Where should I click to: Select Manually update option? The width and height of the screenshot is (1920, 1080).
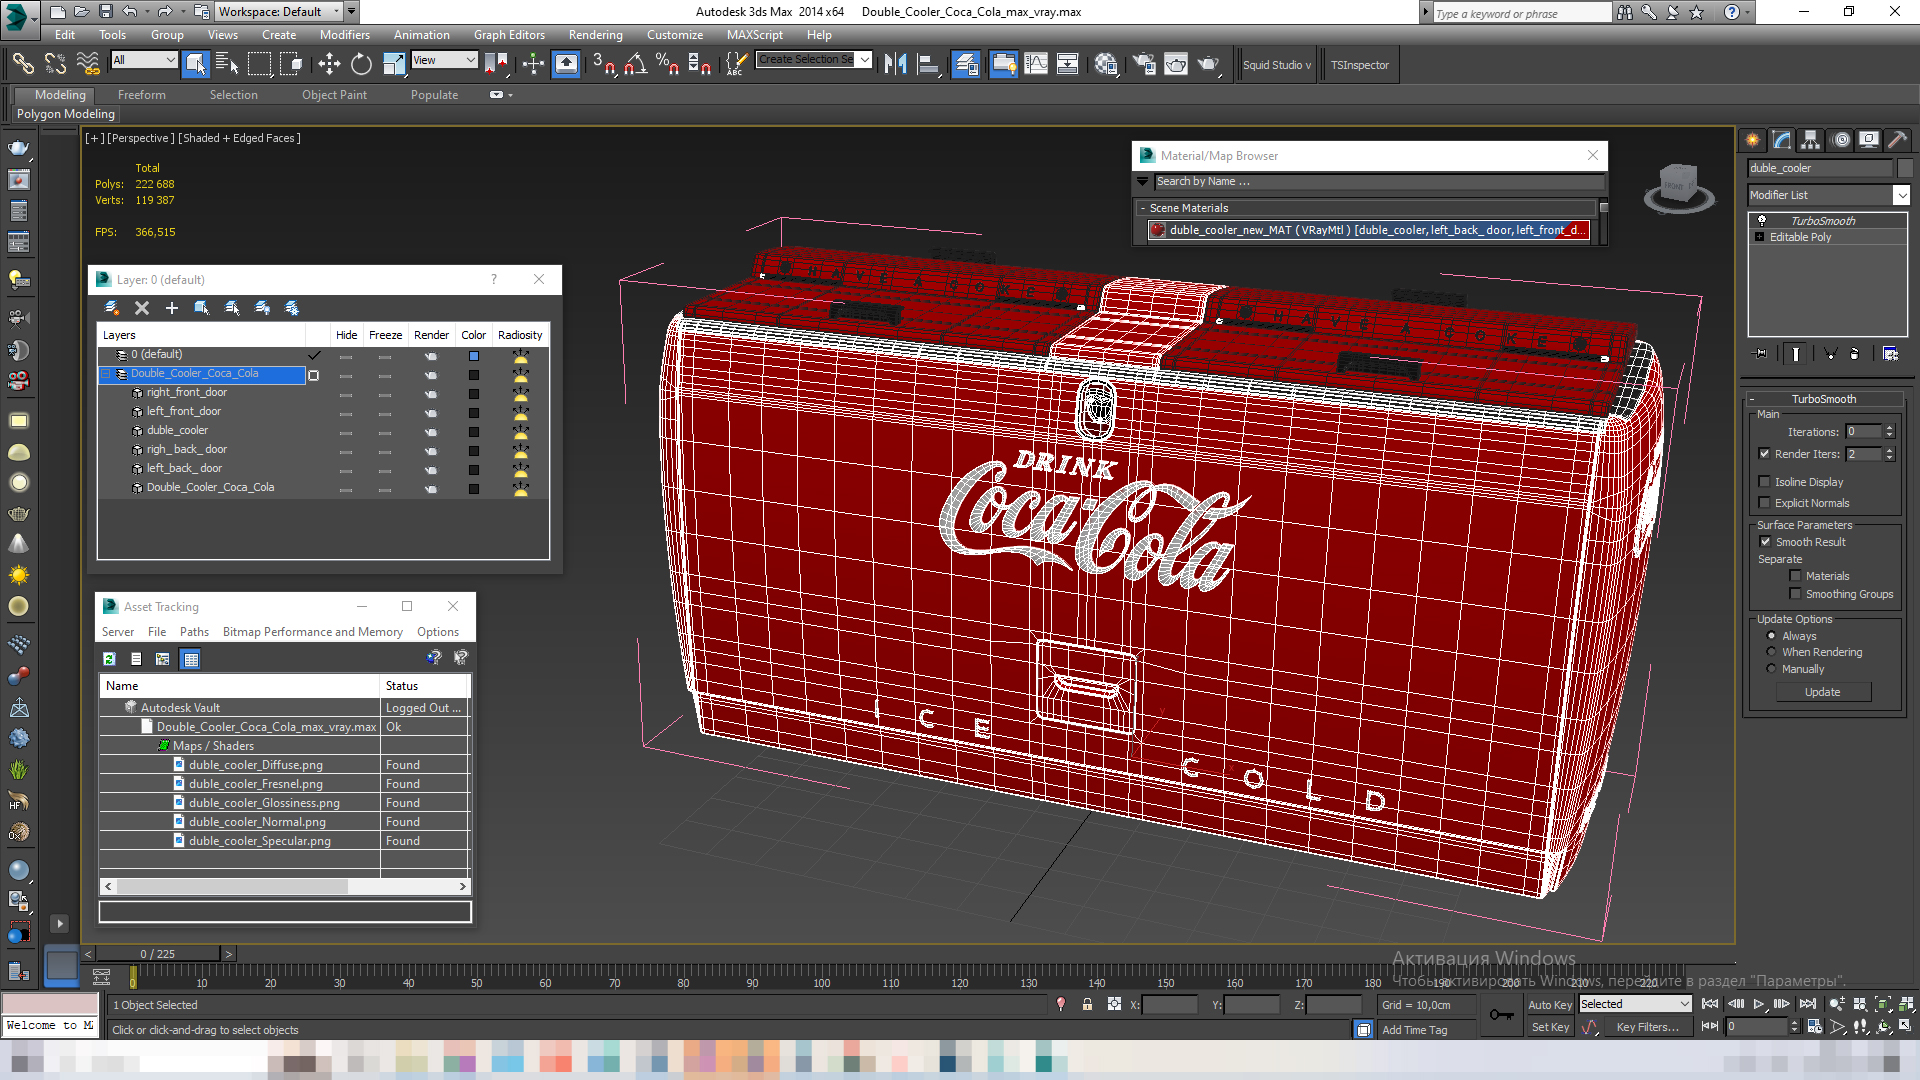[1771, 669]
